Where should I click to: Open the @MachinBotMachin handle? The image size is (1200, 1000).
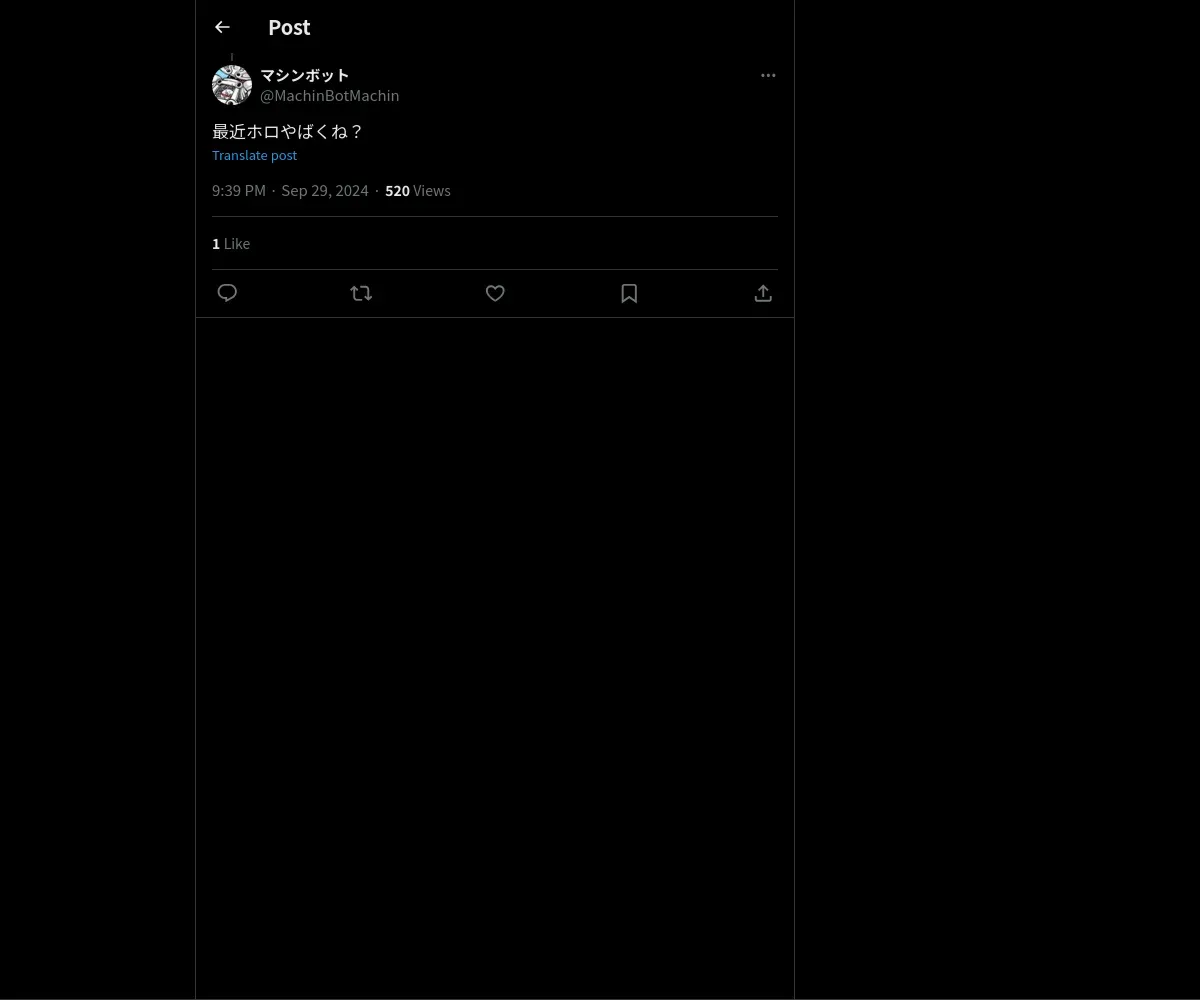330,95
